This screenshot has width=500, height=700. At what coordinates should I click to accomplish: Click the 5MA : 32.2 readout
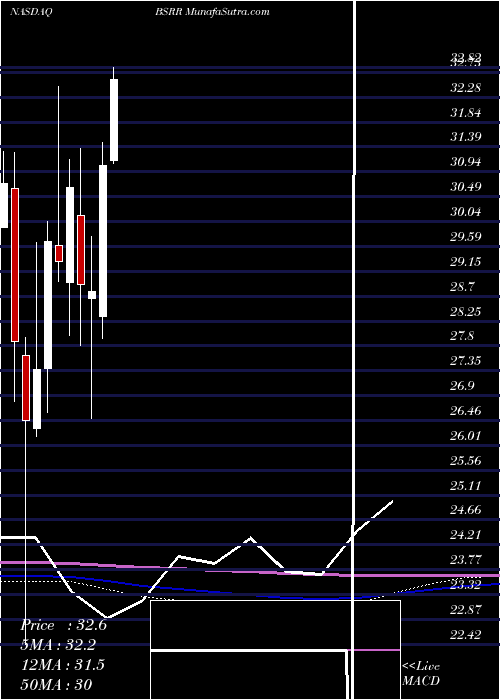tap(58, 645)
